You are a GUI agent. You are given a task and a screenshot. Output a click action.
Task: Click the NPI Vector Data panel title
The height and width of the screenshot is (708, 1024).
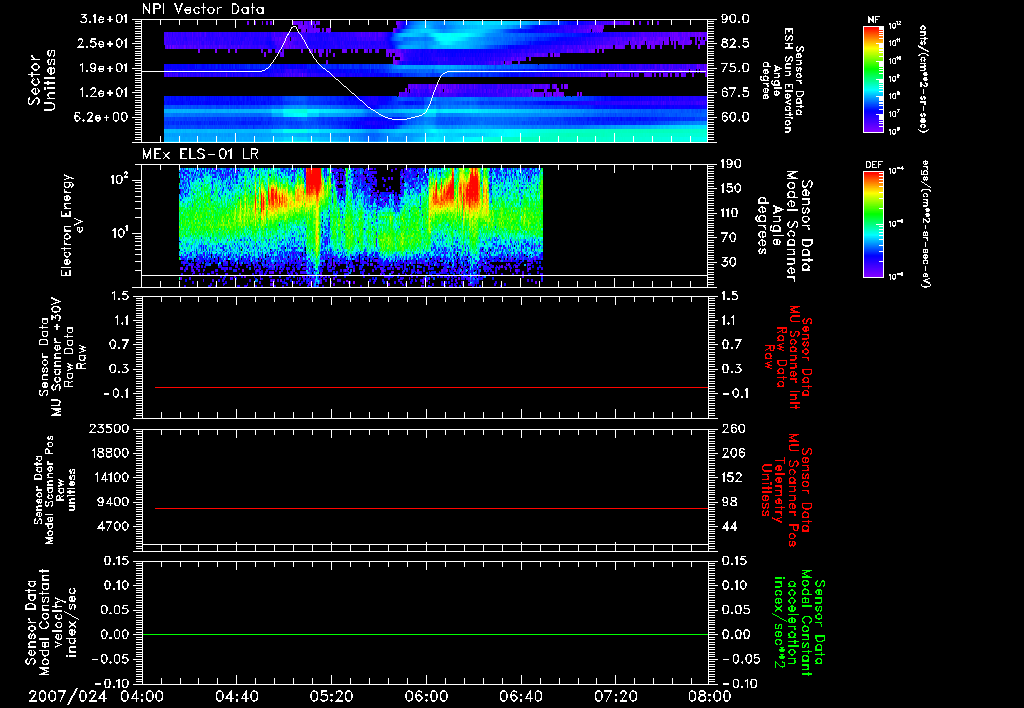203,9
